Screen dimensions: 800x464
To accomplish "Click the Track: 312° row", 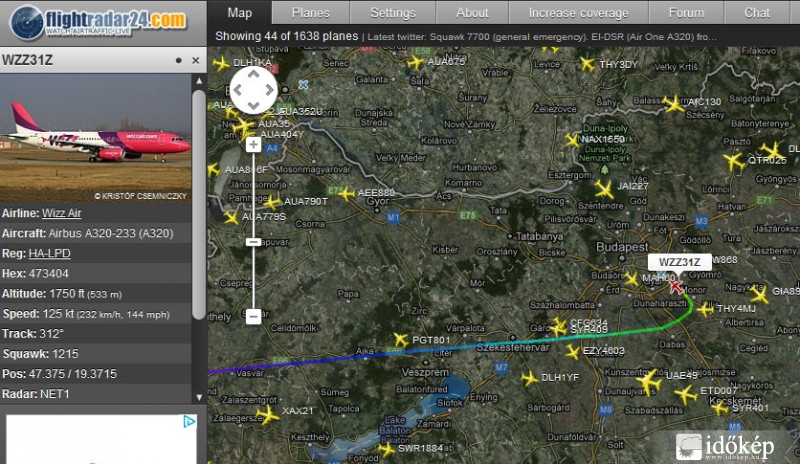I will point(96,334).
